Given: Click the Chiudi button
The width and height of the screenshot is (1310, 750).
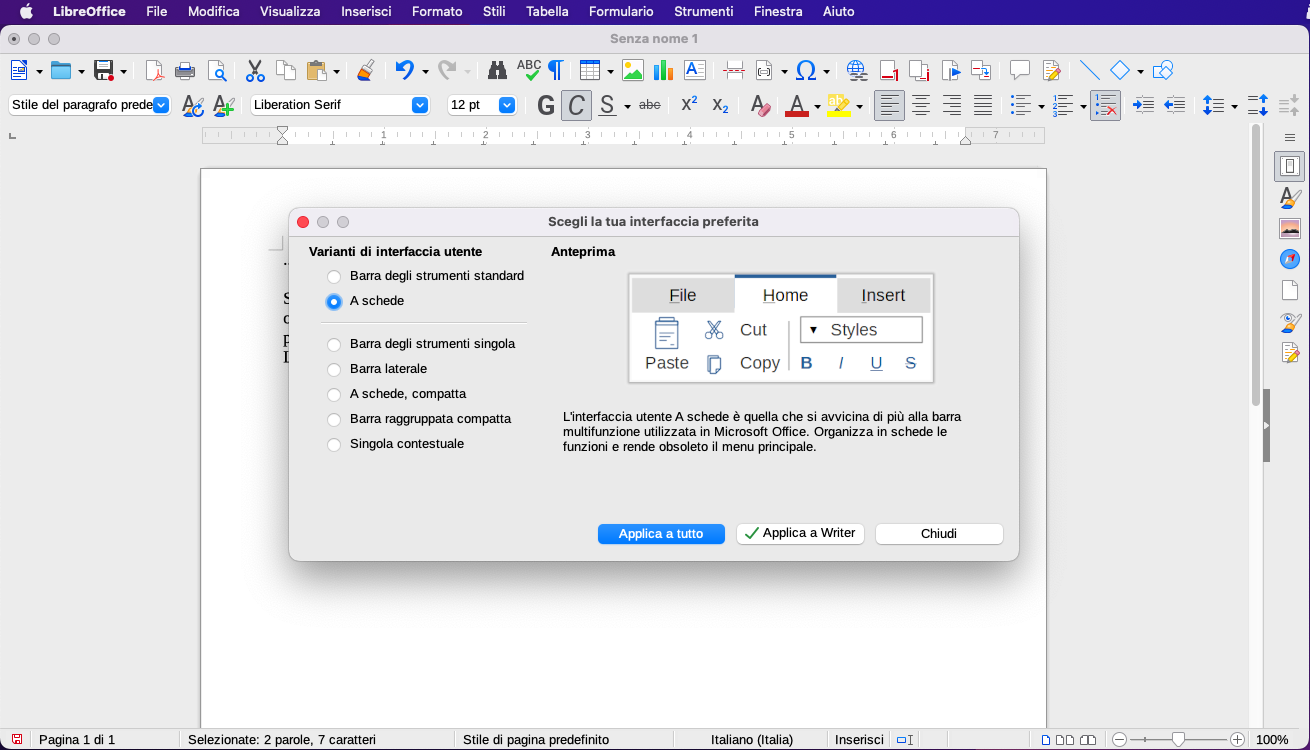Looking at the screenshot, I should (x=939, y=534).
